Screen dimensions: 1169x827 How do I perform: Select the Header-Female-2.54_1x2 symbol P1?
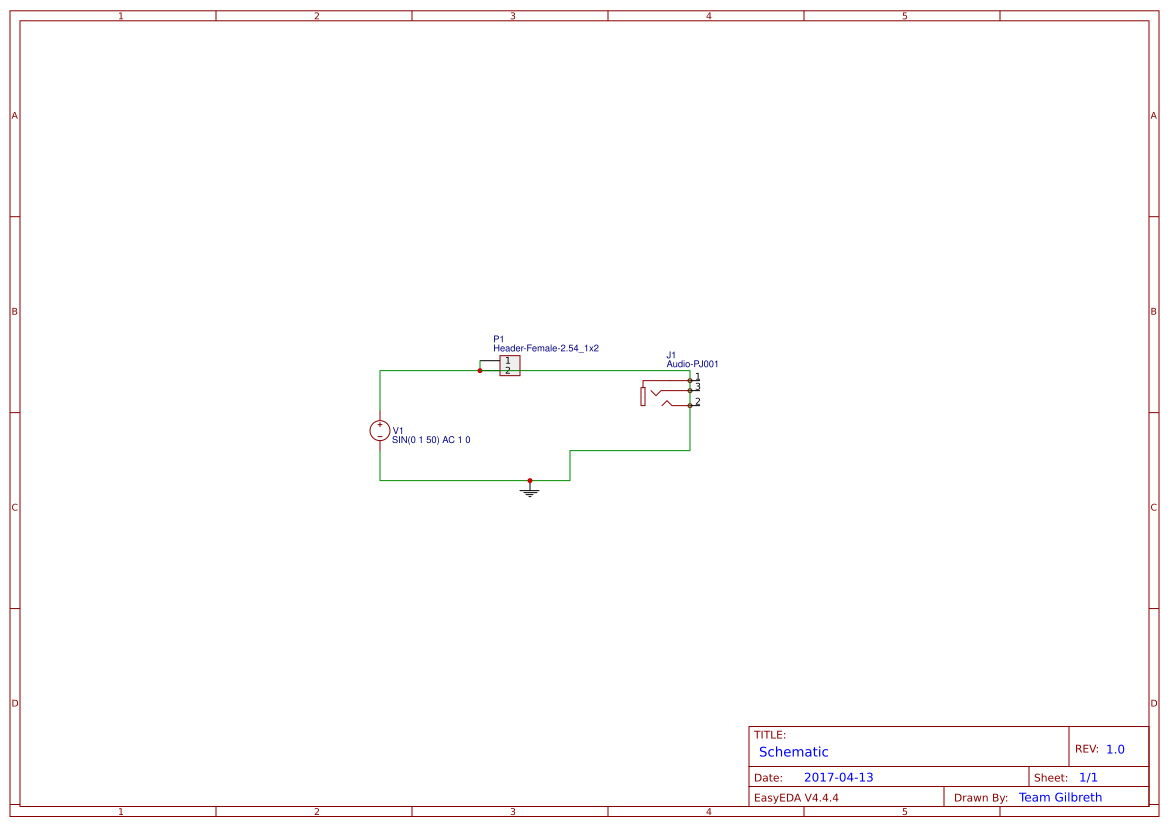click(x=510, y=366)
